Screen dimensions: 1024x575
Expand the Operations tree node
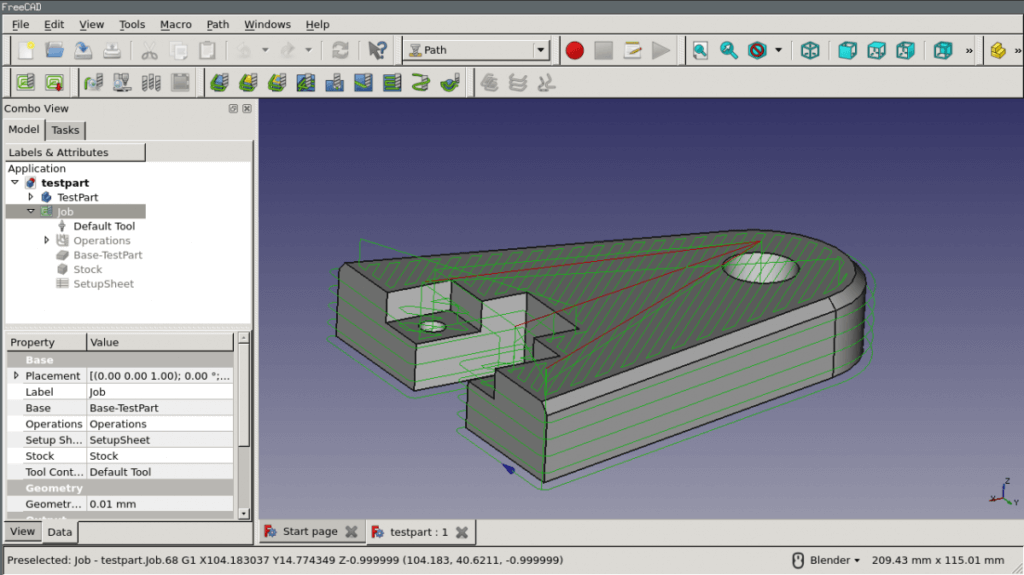pos(47,240)
